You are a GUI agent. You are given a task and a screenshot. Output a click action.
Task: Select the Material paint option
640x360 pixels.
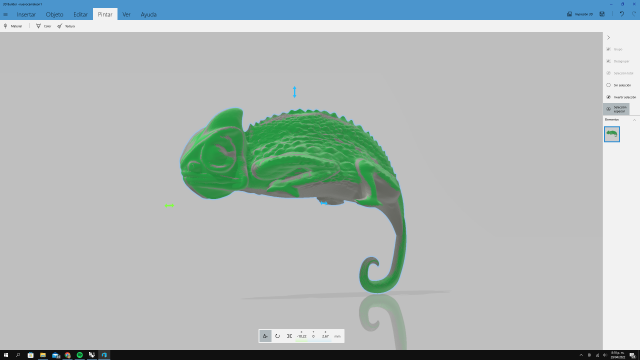[x=13, y=26]
